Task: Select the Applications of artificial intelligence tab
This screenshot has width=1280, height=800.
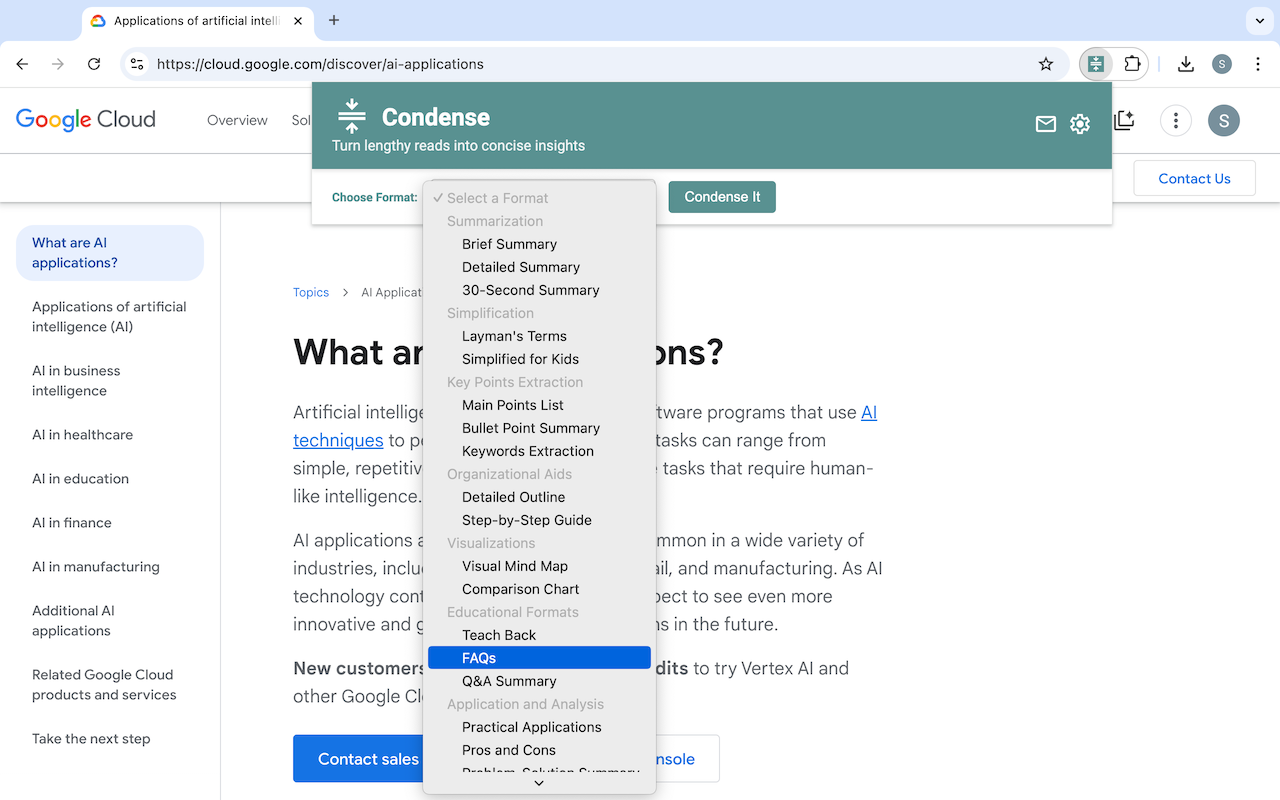Action: [196, 21]
